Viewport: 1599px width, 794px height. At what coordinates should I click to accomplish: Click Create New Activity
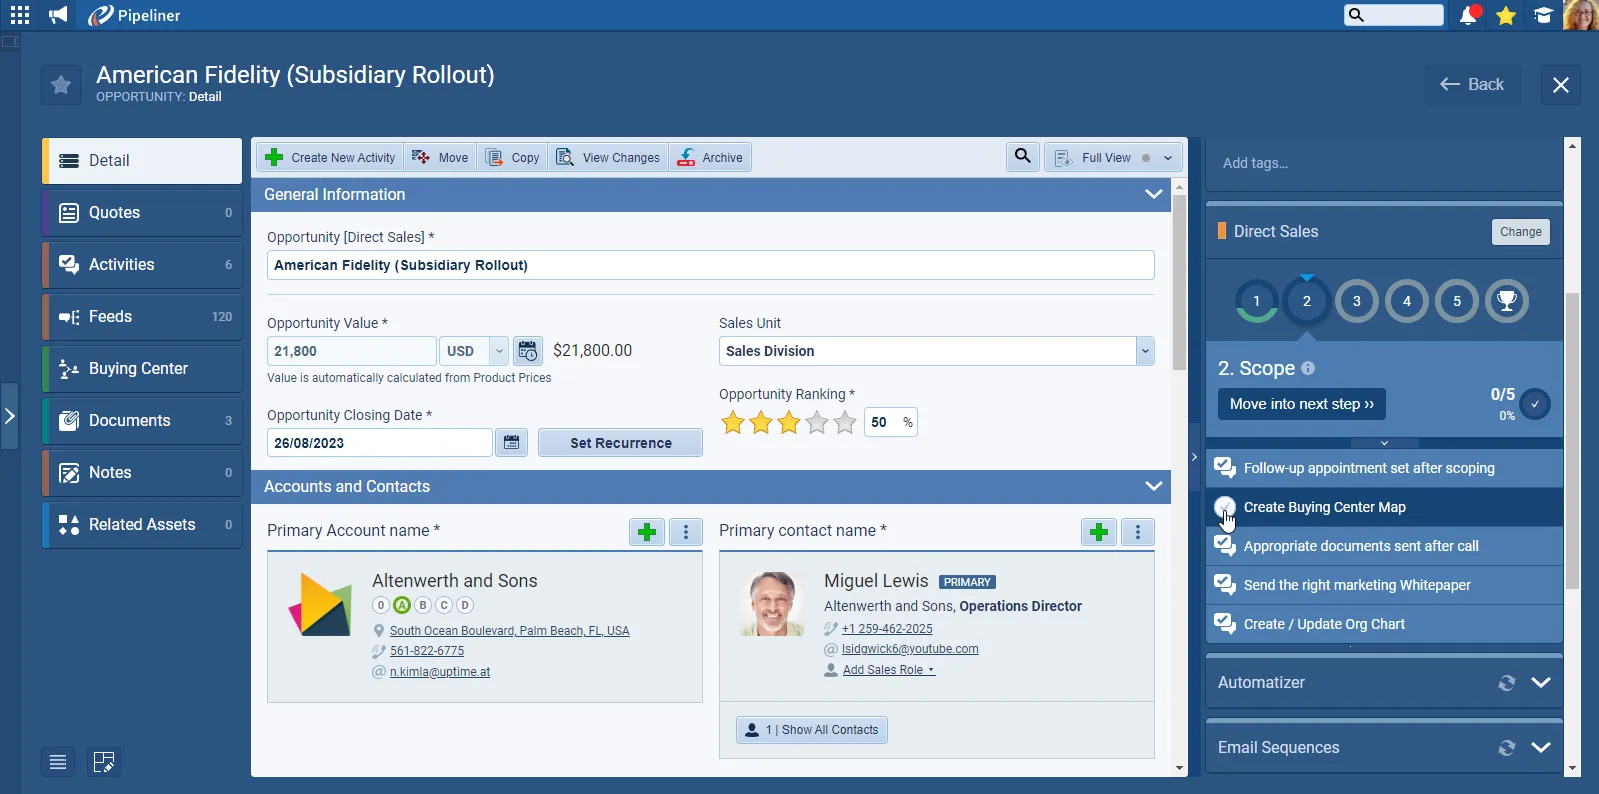point(330,158)
